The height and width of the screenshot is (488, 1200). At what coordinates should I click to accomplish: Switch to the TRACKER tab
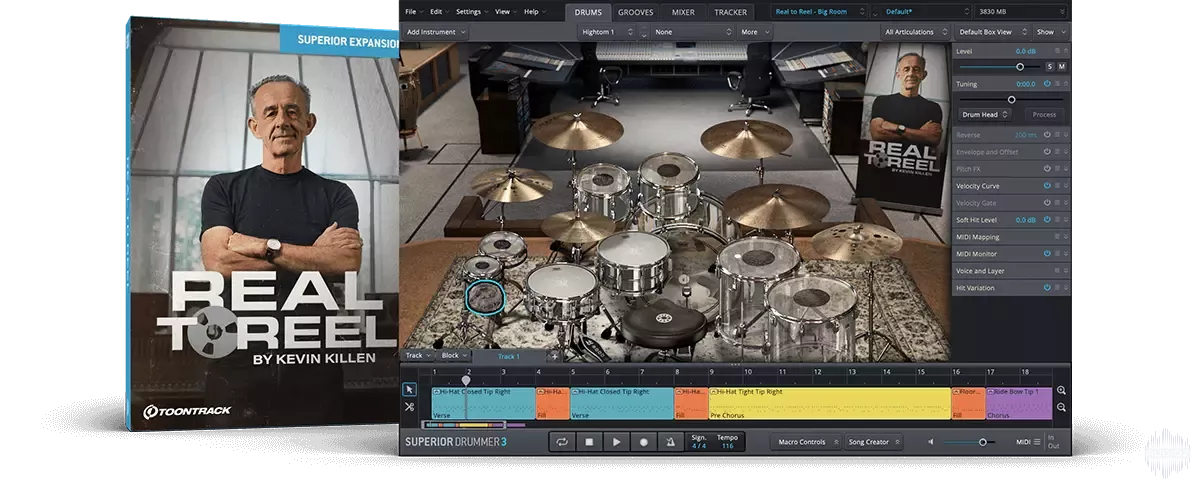(731, 12)
